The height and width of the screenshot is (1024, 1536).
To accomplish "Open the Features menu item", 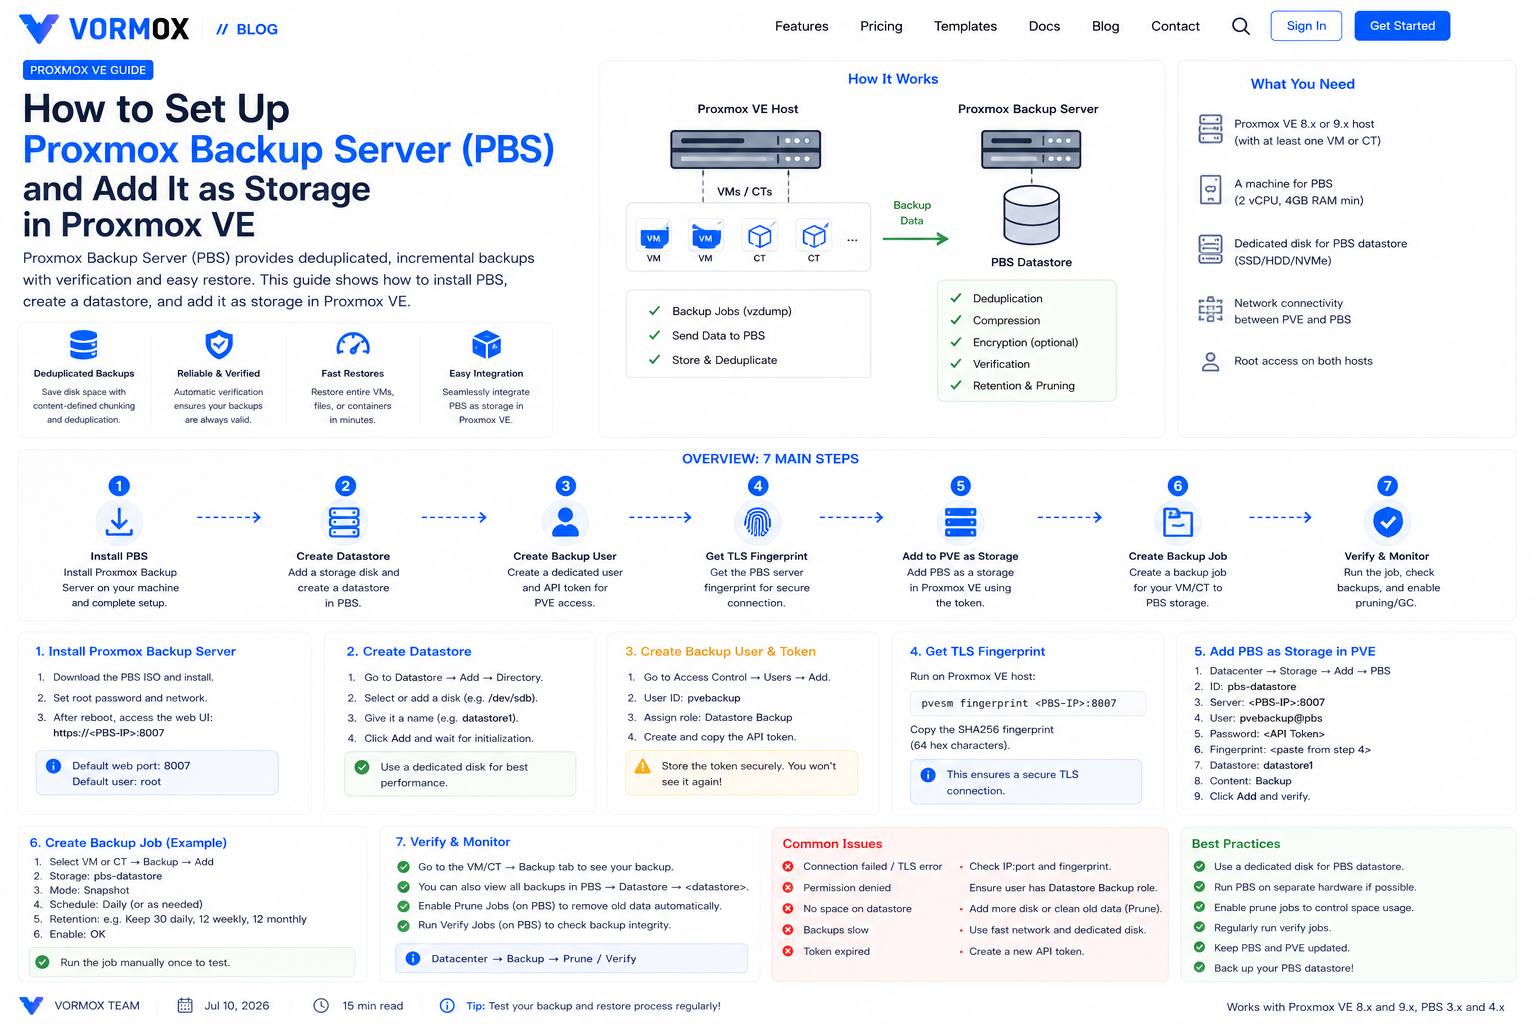I will (802, 26).
